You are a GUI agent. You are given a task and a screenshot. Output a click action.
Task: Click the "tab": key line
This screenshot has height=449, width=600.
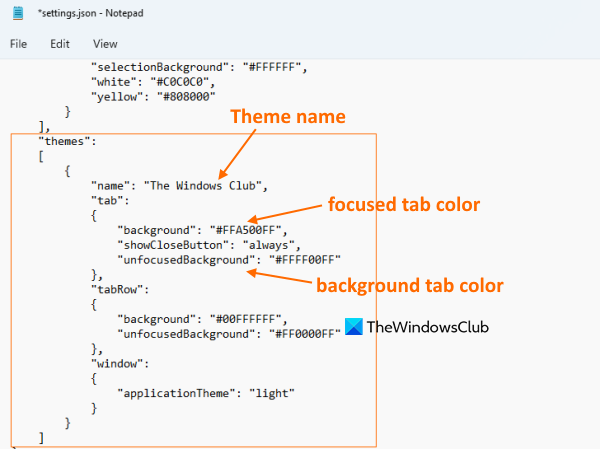tap(110, 201)
